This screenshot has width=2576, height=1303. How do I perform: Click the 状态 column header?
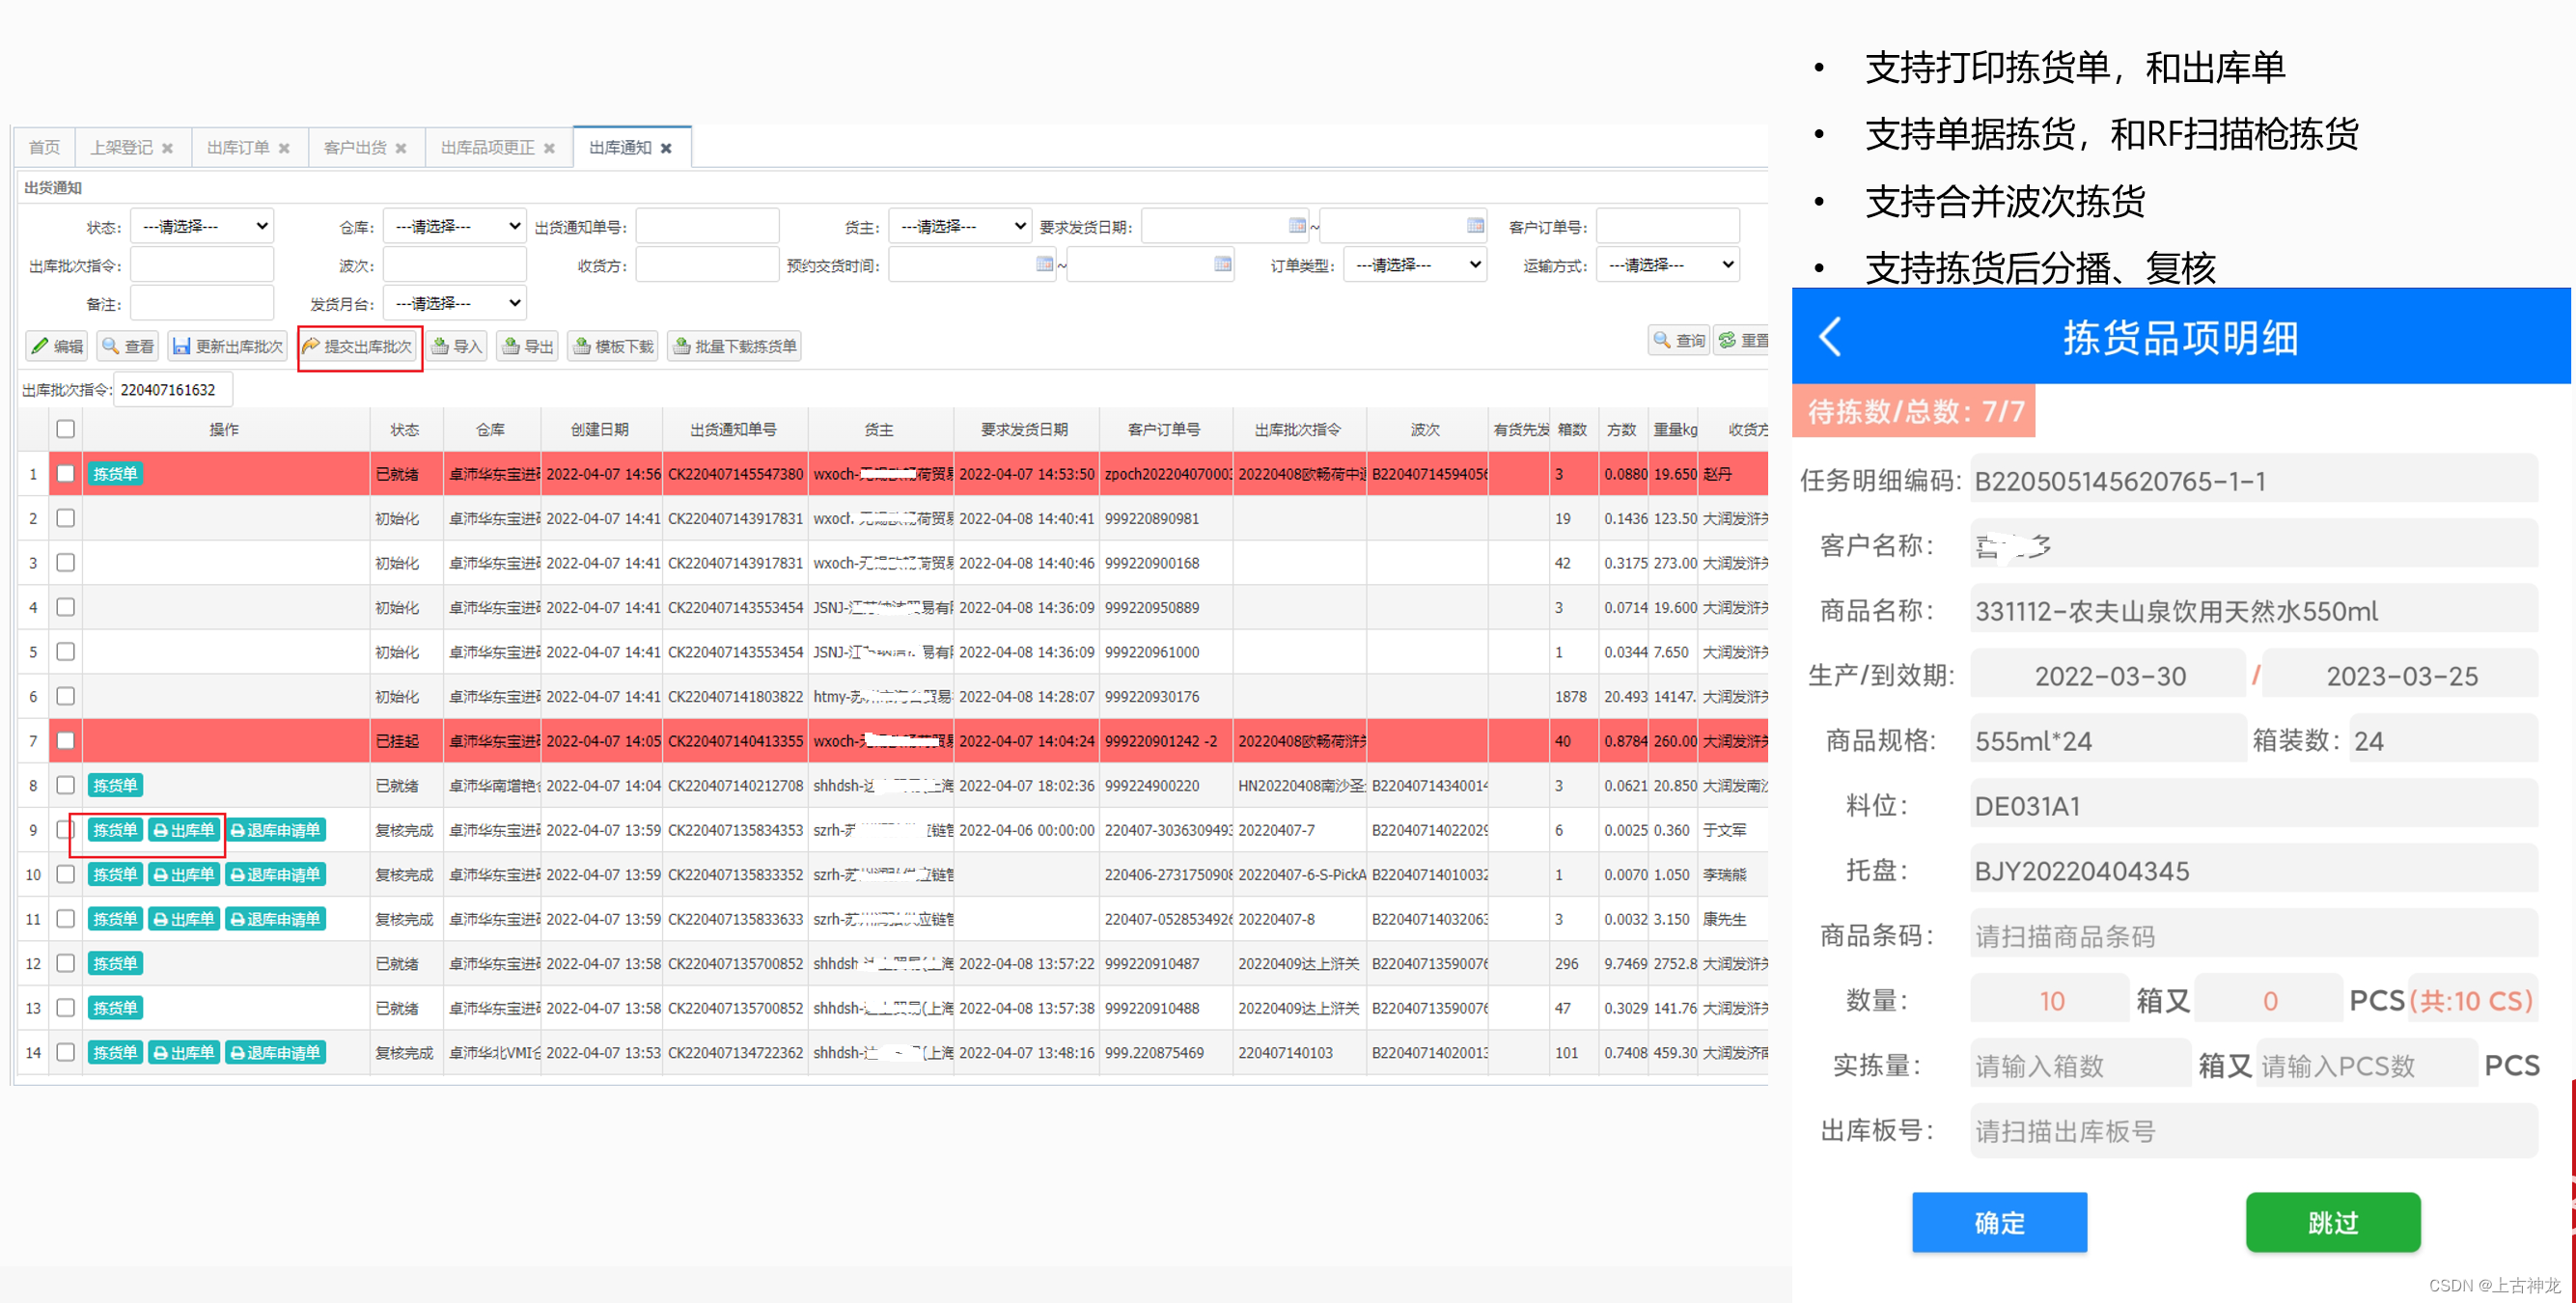pos(405,429)
